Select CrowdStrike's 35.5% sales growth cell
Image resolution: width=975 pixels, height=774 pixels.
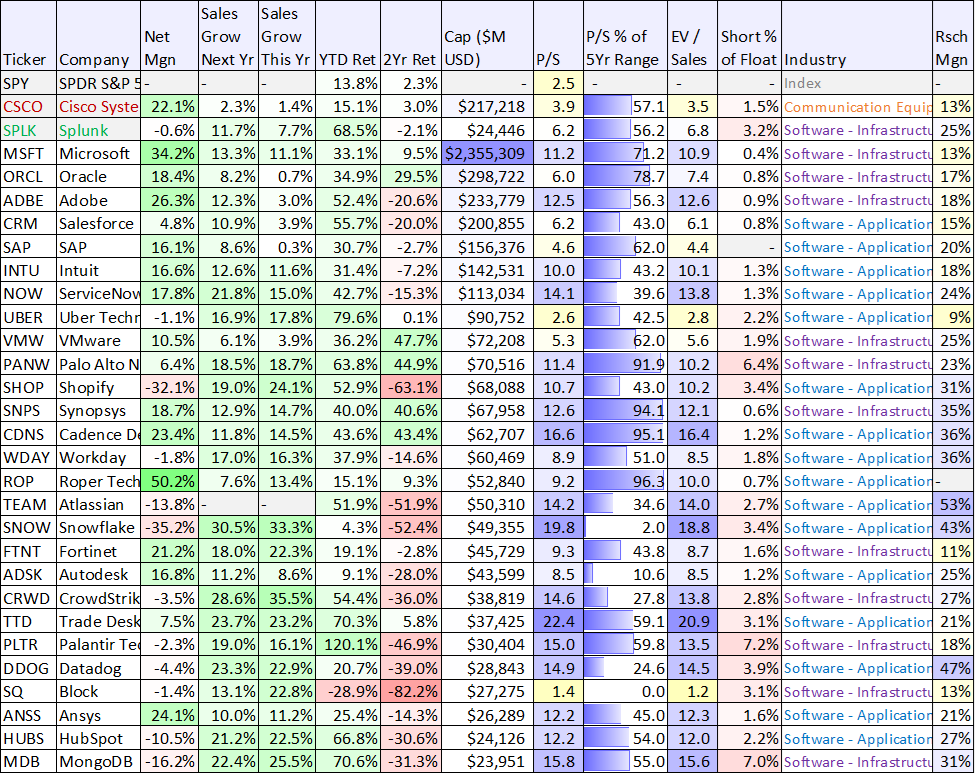coord(287,598)
